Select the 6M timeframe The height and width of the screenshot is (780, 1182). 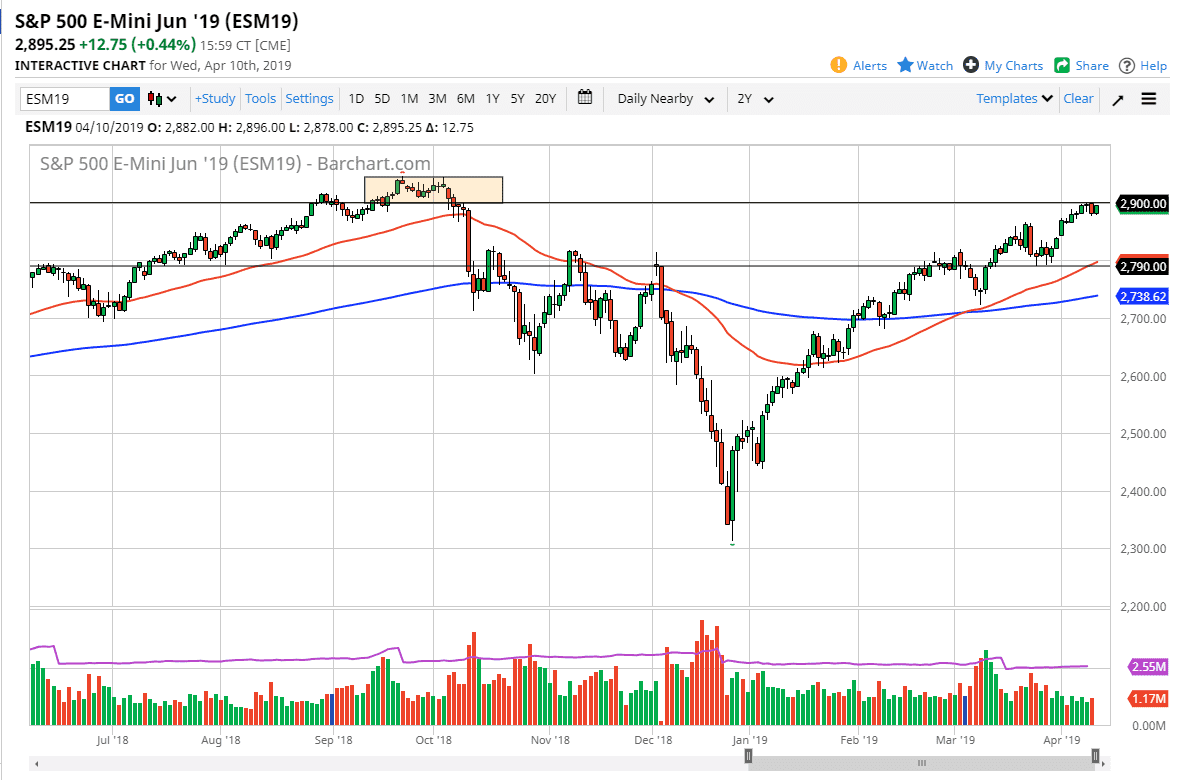pyautogui.click(x=464, y=98)
